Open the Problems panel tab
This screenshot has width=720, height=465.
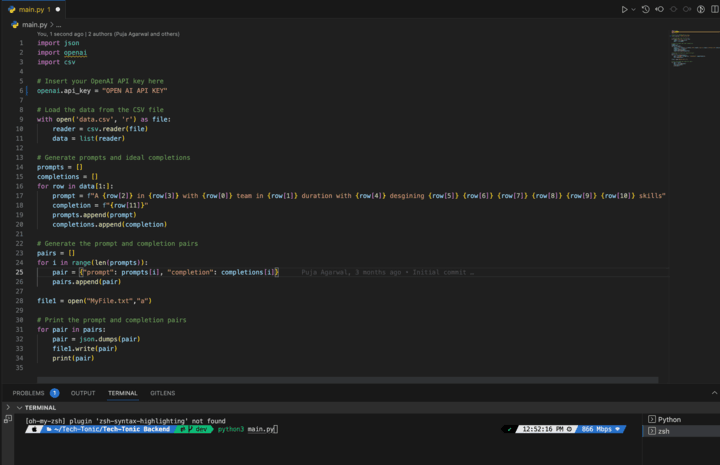(28, 393)
